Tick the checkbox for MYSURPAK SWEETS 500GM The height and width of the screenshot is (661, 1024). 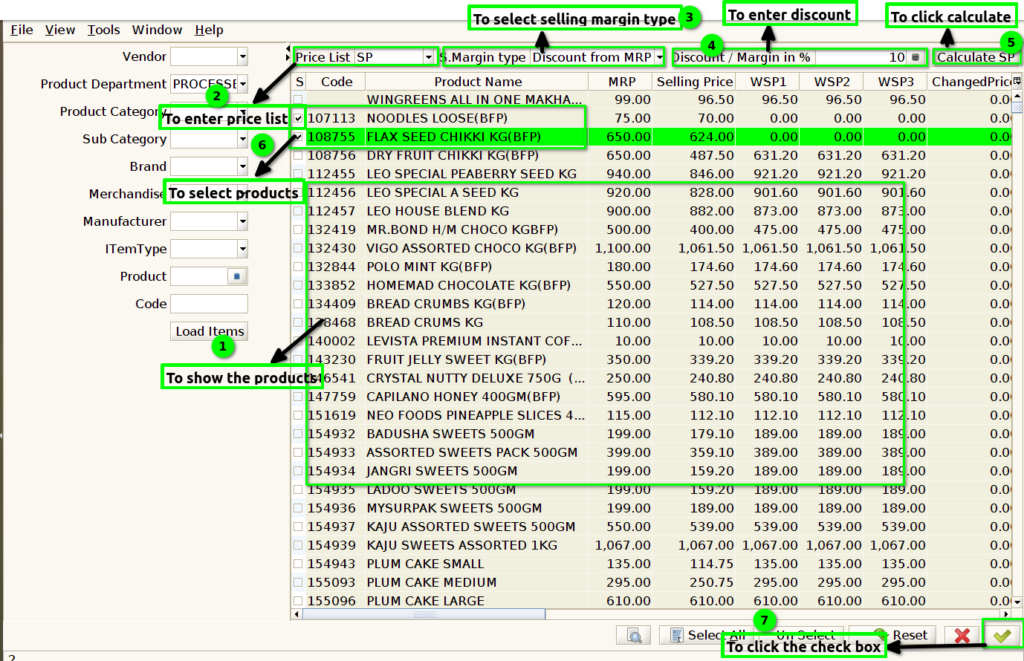point(298,508)
